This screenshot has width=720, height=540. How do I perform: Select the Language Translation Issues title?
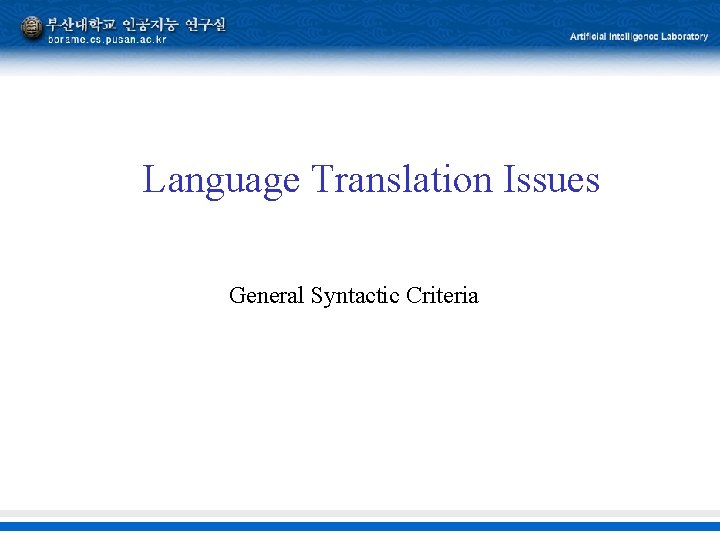click(371, 180)
